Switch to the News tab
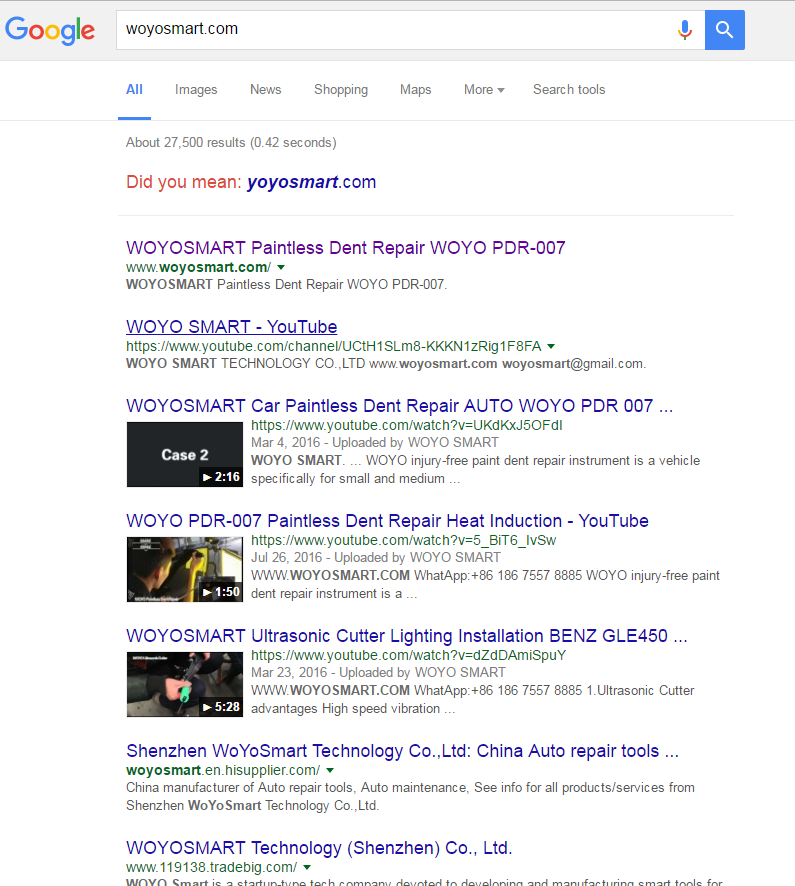This screenshot has width=795, height=886. (x=266, y=89)
